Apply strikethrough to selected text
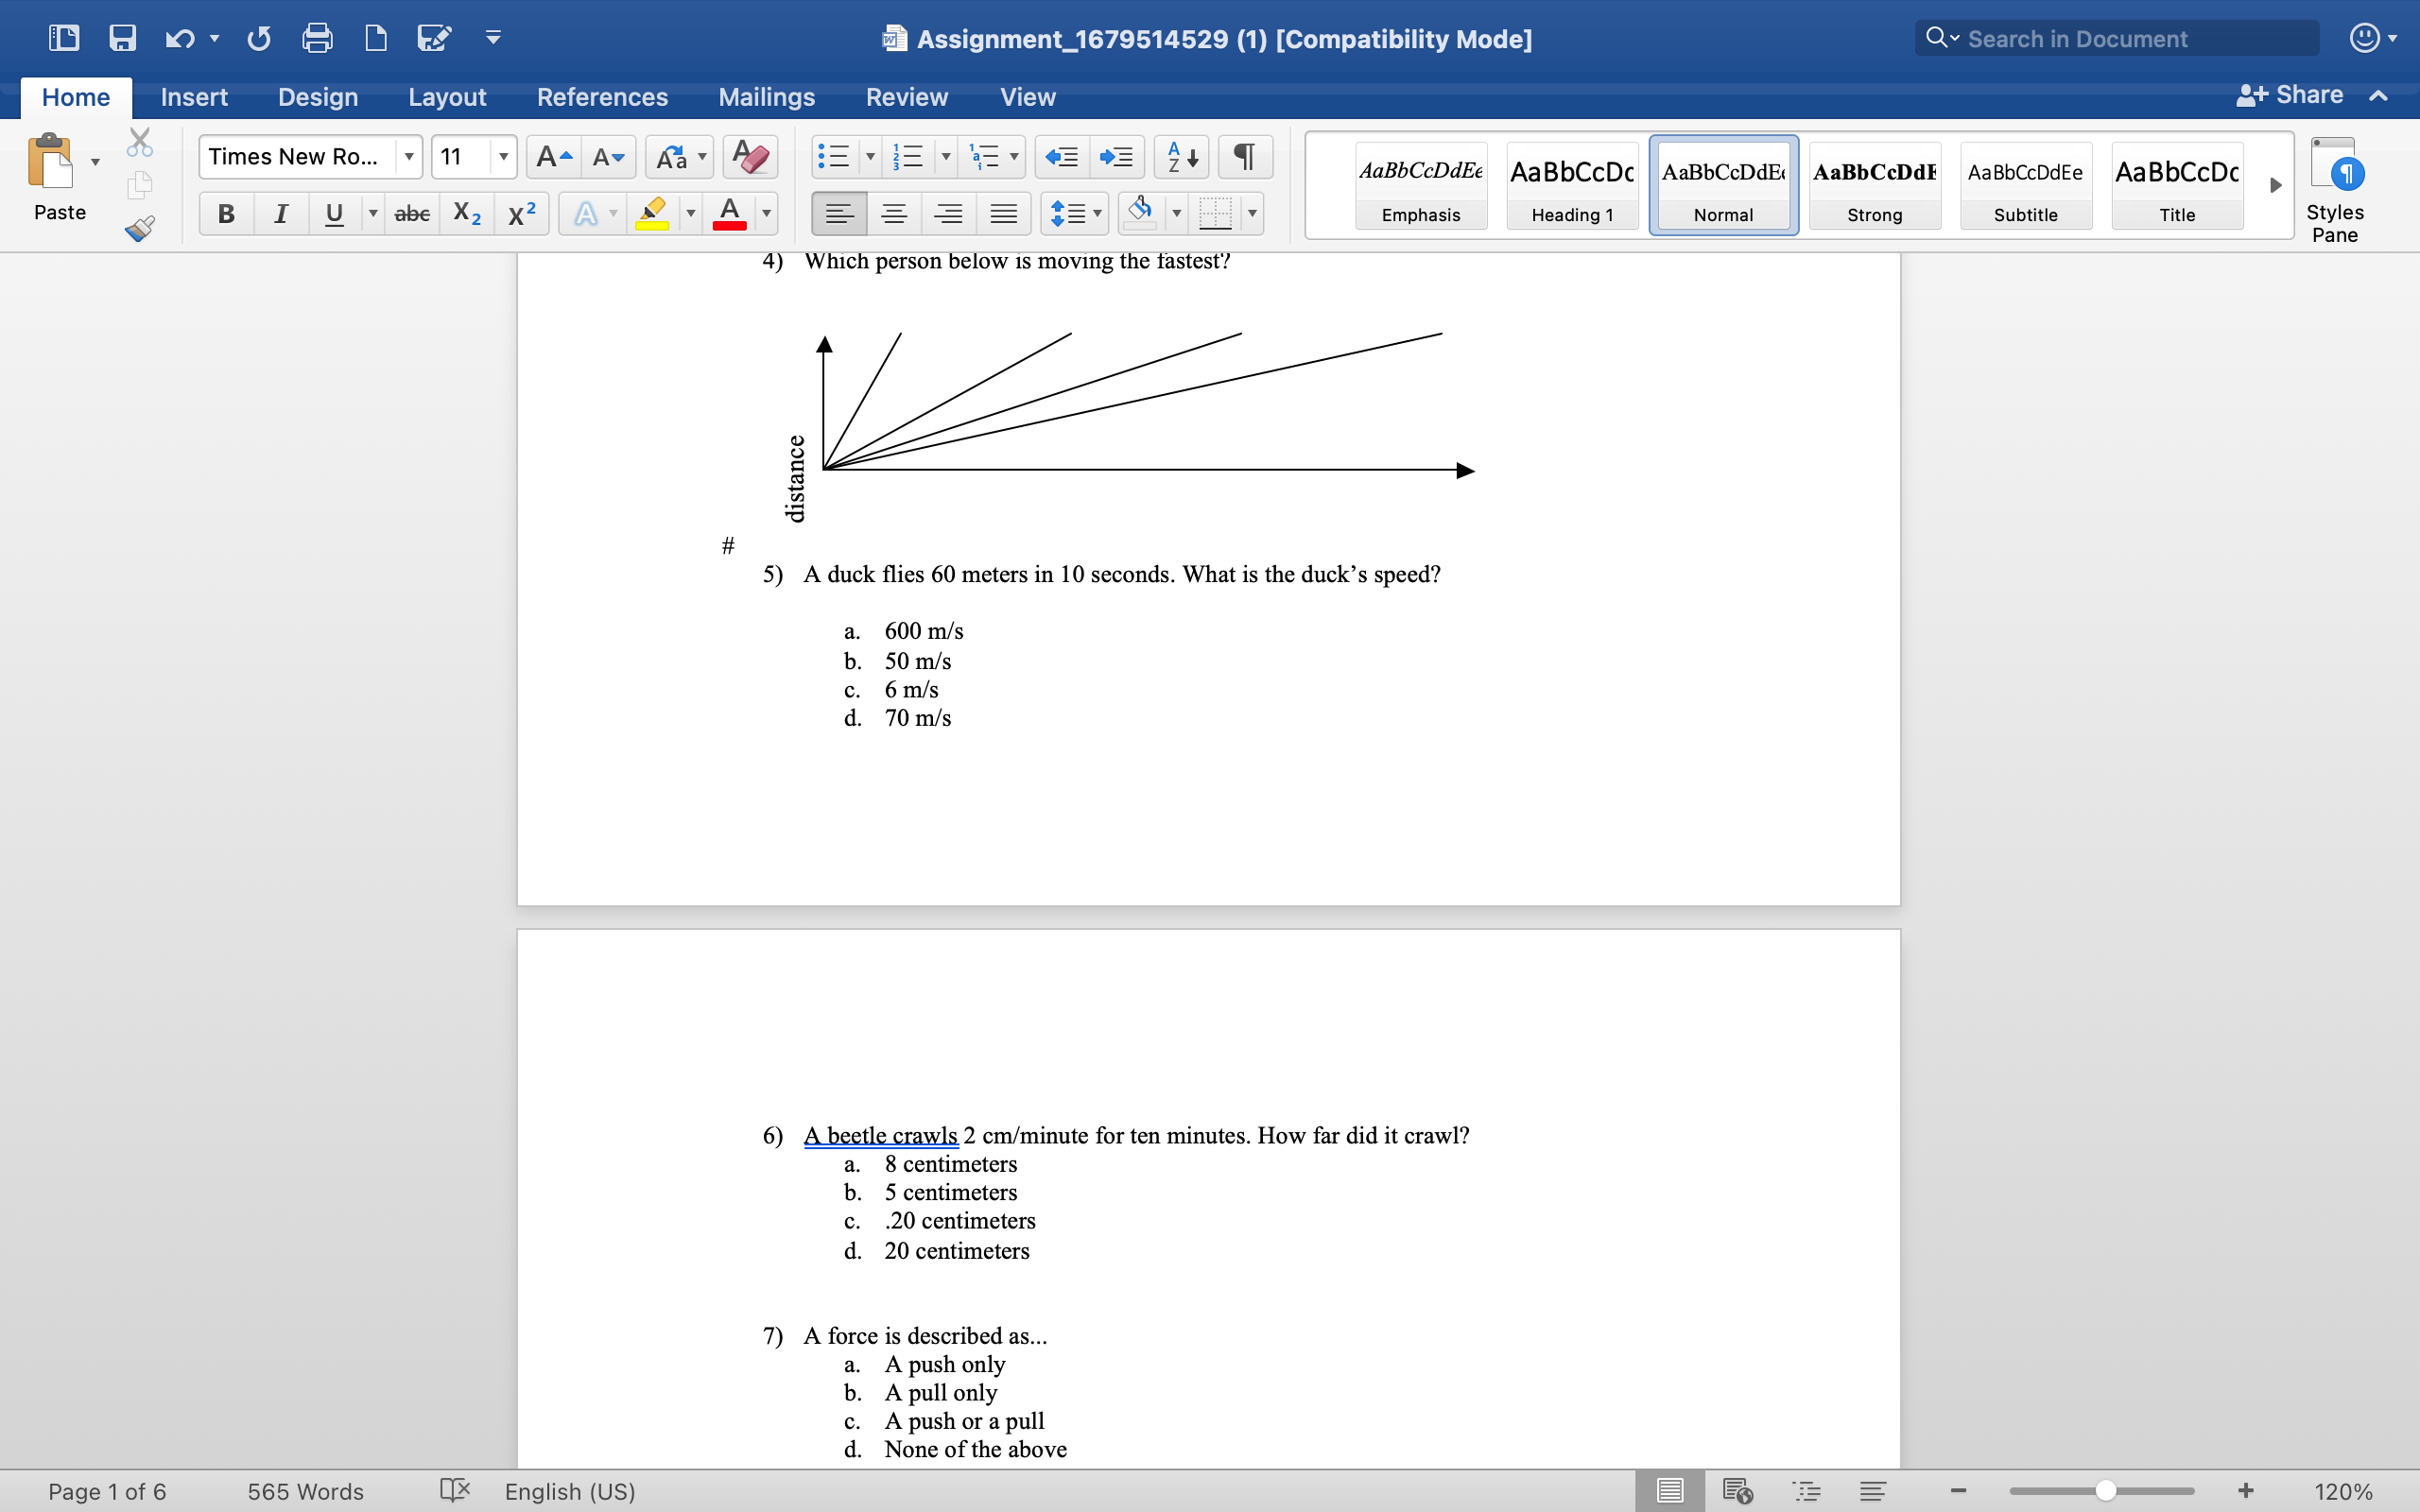The width and height of the screenshot is (2420, 1512). [411, 213]
